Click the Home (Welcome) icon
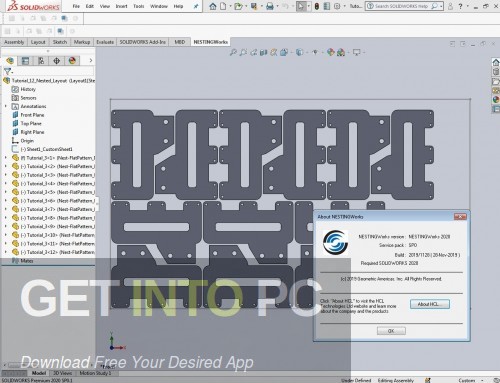Image resolution: width=500 pixels, height=383 pixels. coord(213,6)
